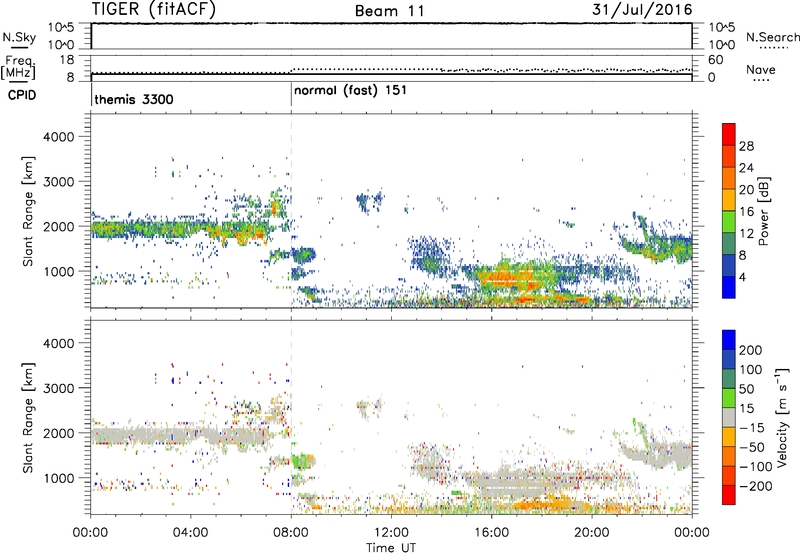This screenshot has width=800, height=554.
Task: Click the -100 tick on Velocity colorbar
Action: tap(756, 467)
